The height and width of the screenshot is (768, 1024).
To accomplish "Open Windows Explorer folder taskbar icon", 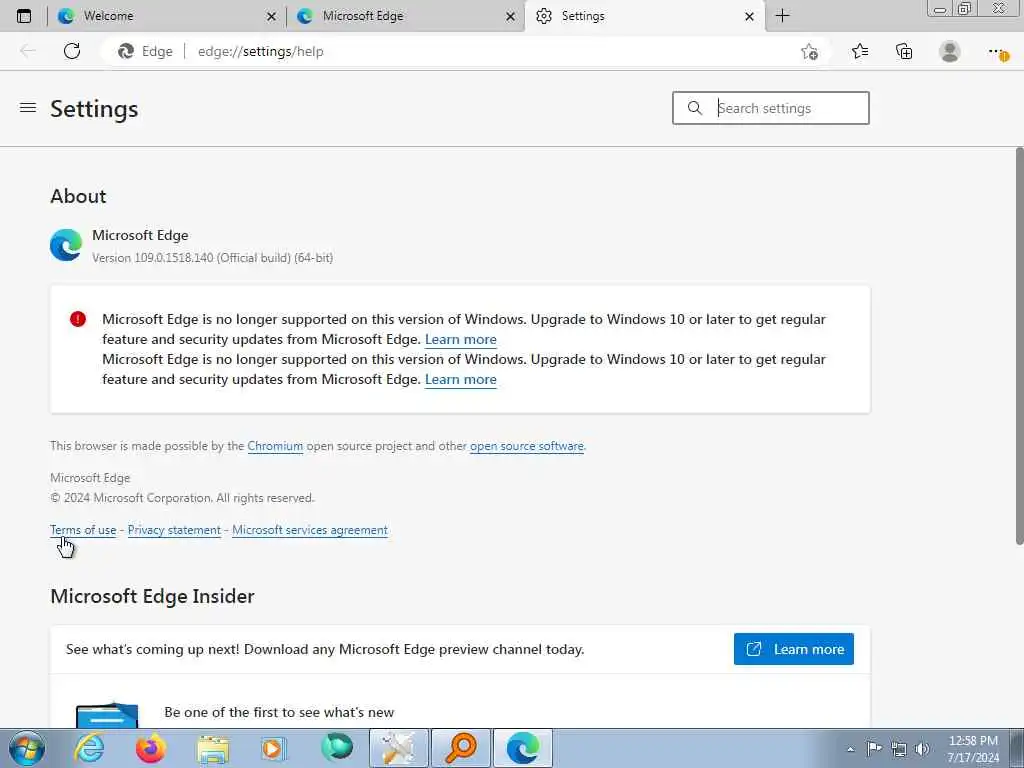I will [213, 749].
